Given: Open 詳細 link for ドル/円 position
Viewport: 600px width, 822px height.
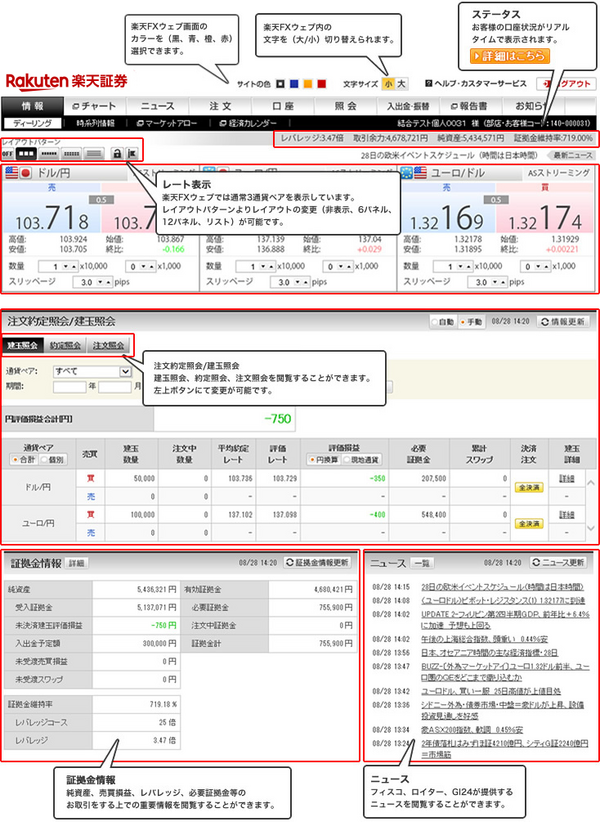Looking at the screenshot, I should coord(566,479).
